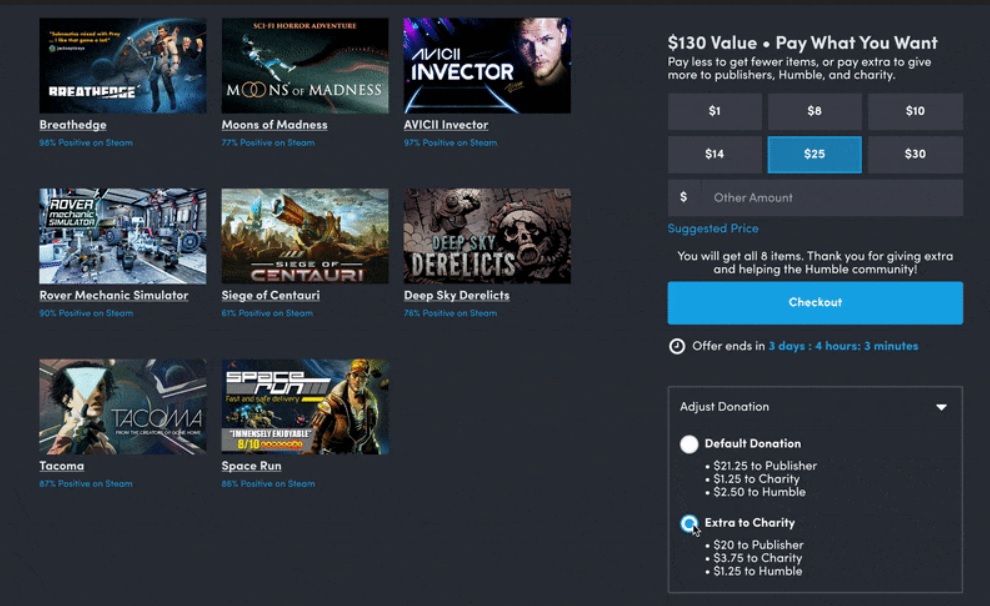Select the $30 payment tier
The image size is (990, 606).
(x=914, y=154)
